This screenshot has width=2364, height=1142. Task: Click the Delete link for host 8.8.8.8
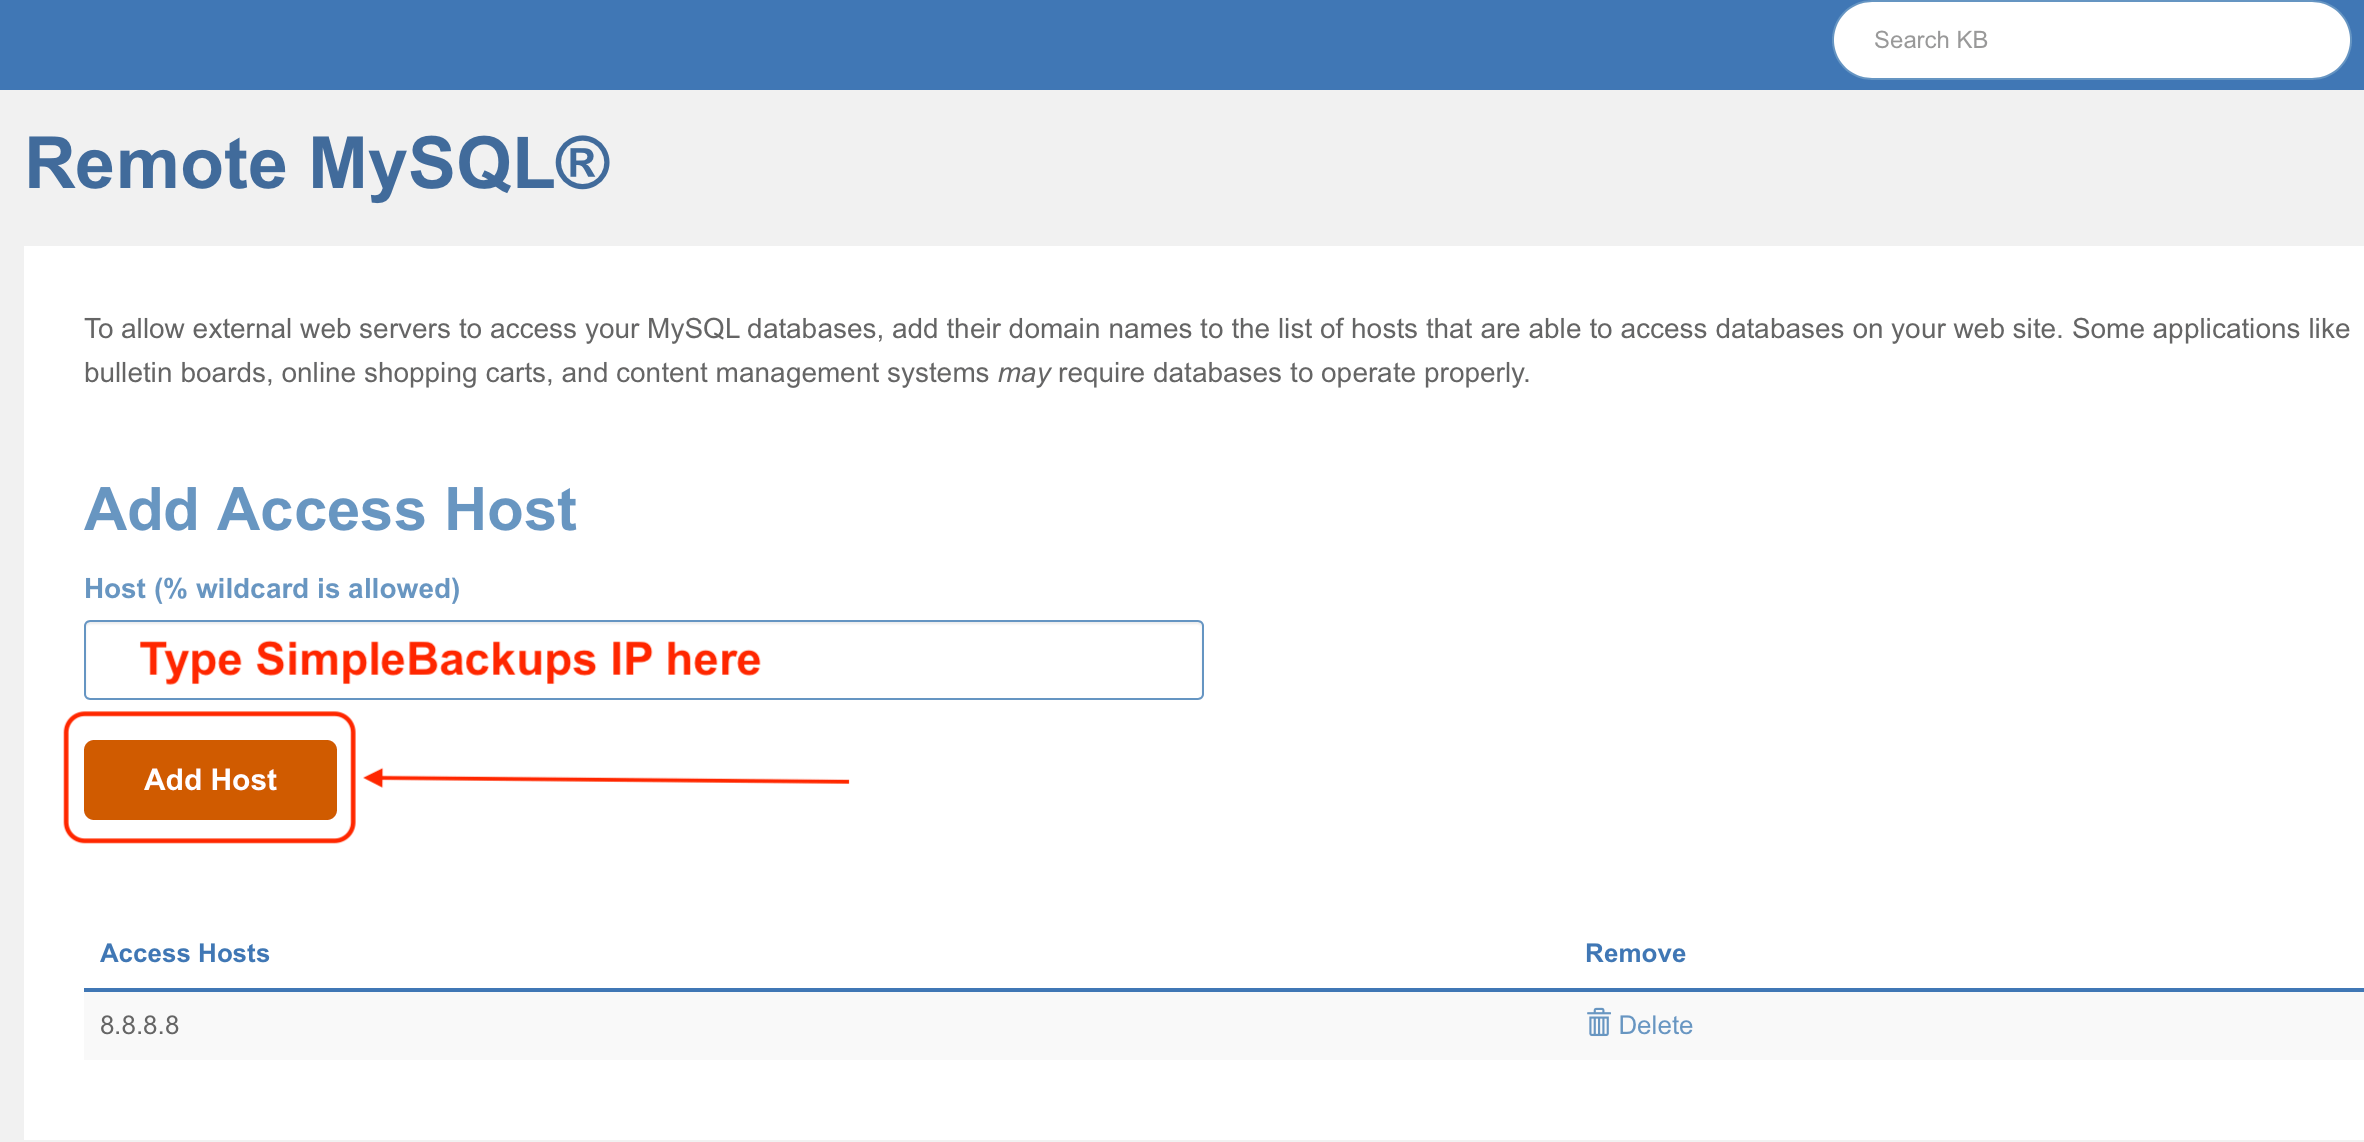[x=1655, y=1025]
